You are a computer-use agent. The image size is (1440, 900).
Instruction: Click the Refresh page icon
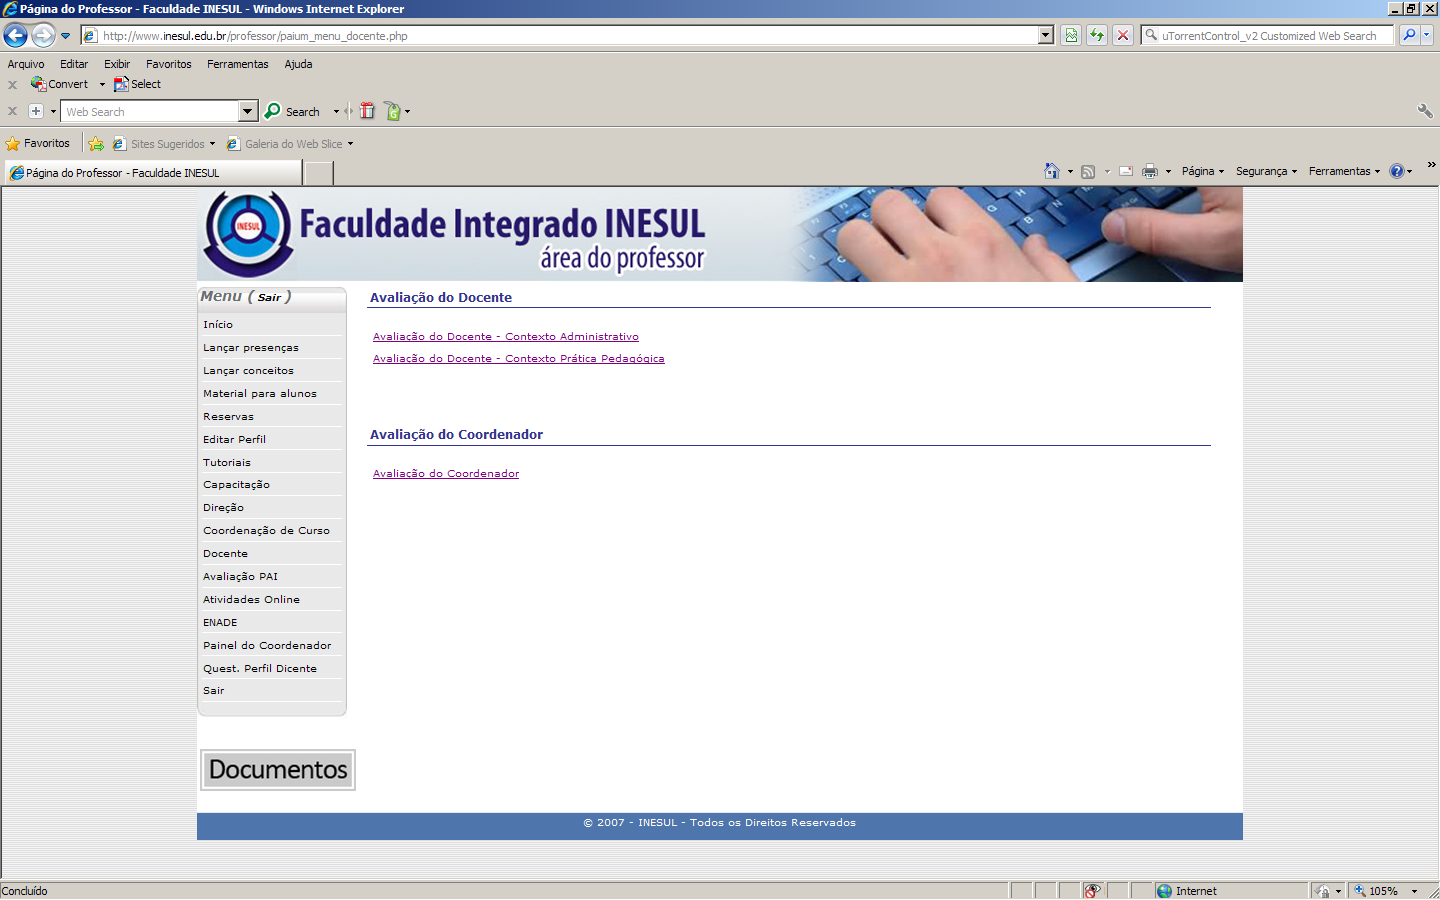(1097, 35)
